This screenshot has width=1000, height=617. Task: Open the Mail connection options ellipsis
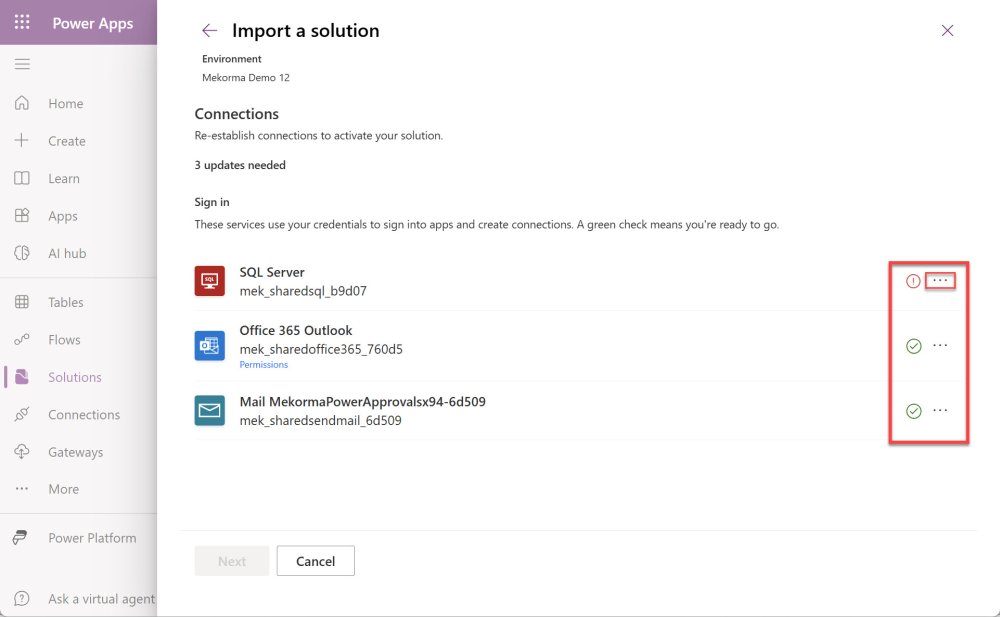coord(940,410)
